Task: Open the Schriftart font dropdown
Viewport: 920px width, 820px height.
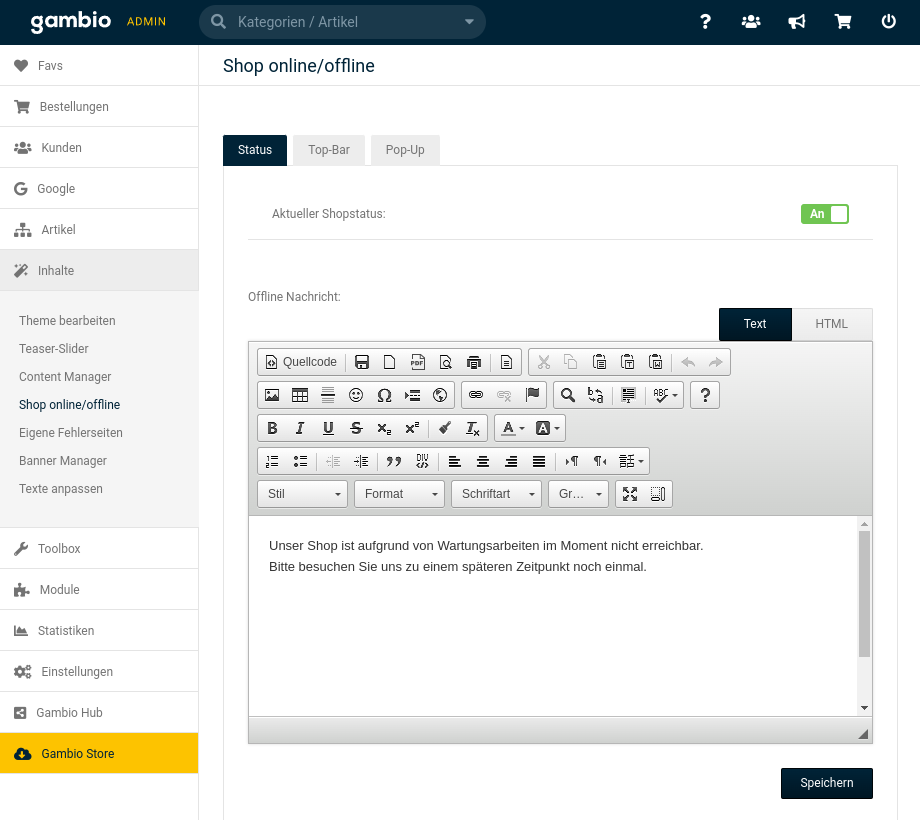Action: pos(496,494)
